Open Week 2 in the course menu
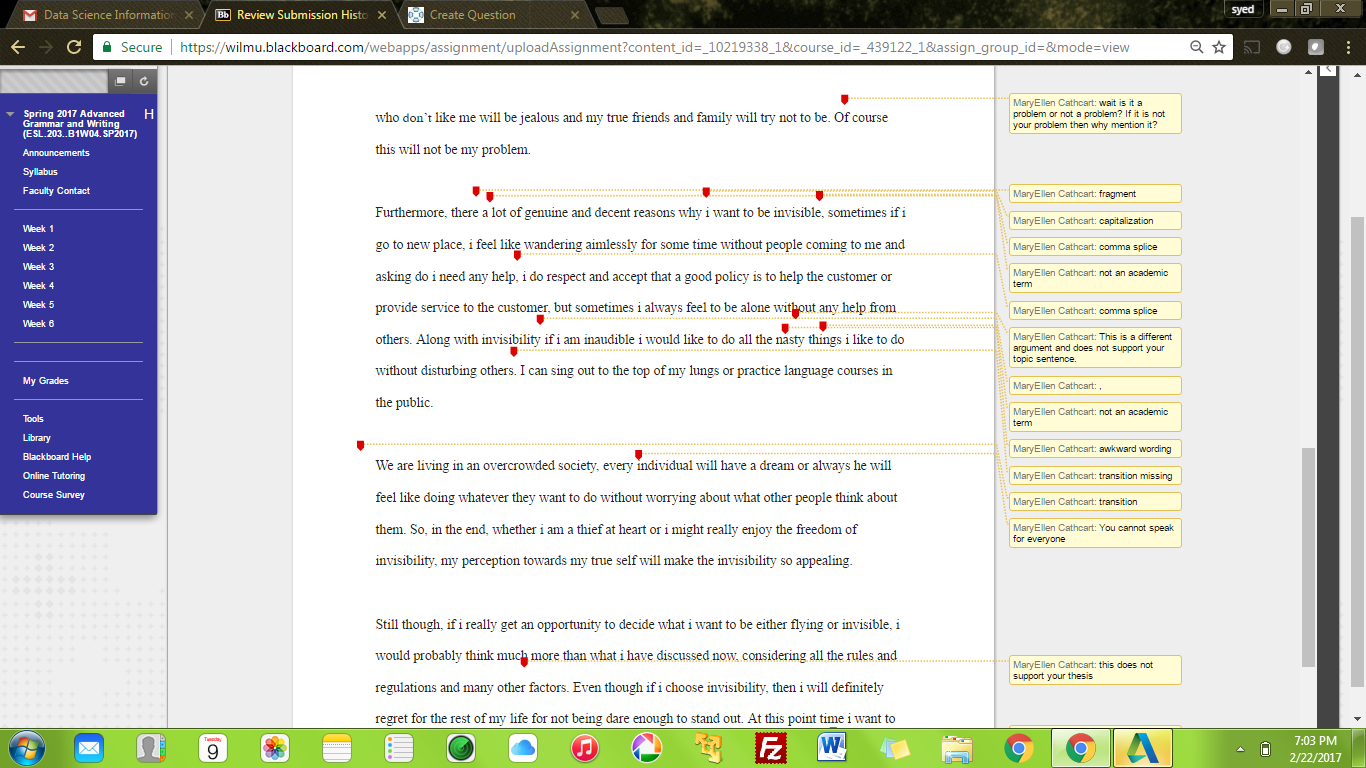 (38, 248)
